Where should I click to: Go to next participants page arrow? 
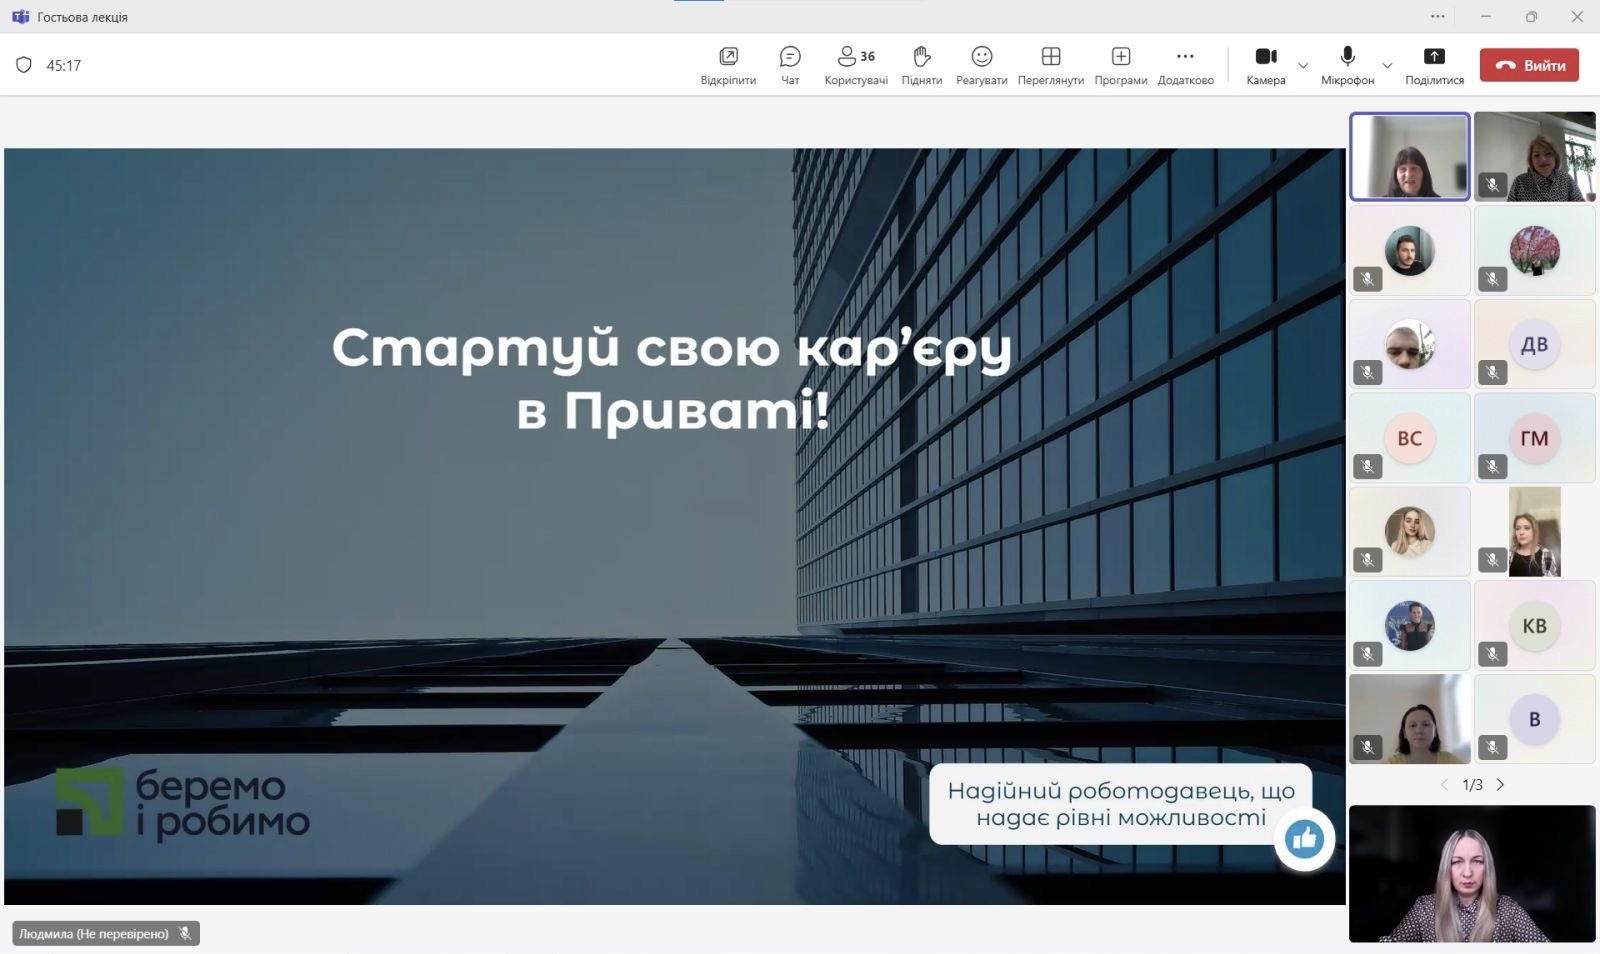[1500, 785]
